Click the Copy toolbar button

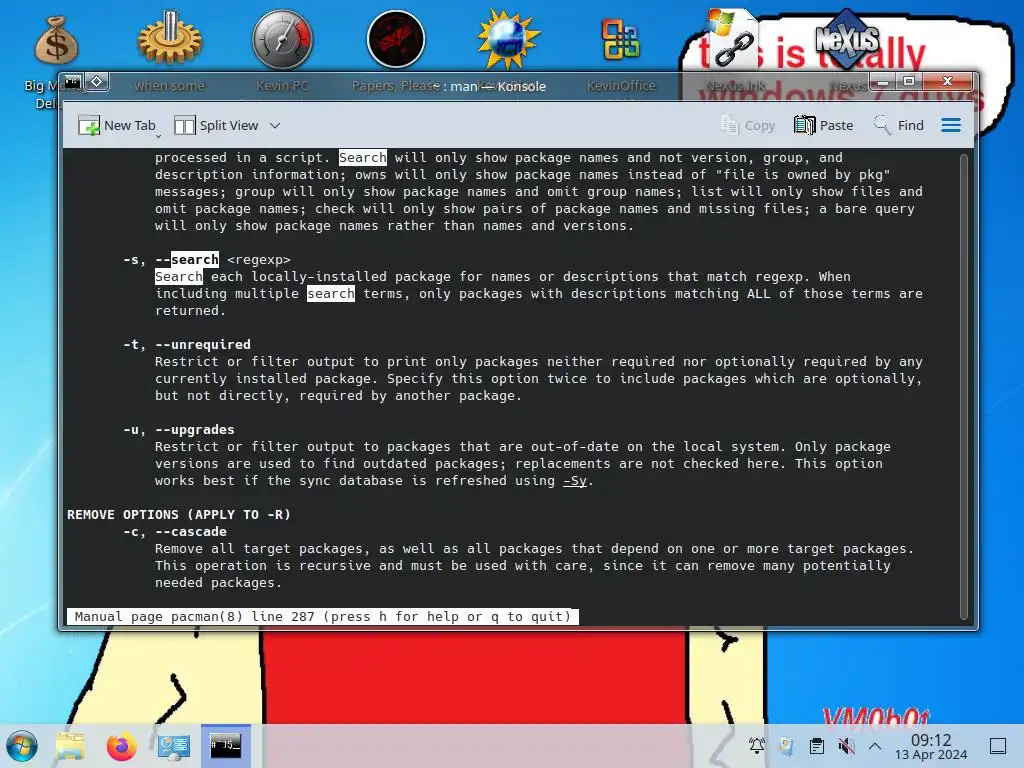[x=747, y=125]
